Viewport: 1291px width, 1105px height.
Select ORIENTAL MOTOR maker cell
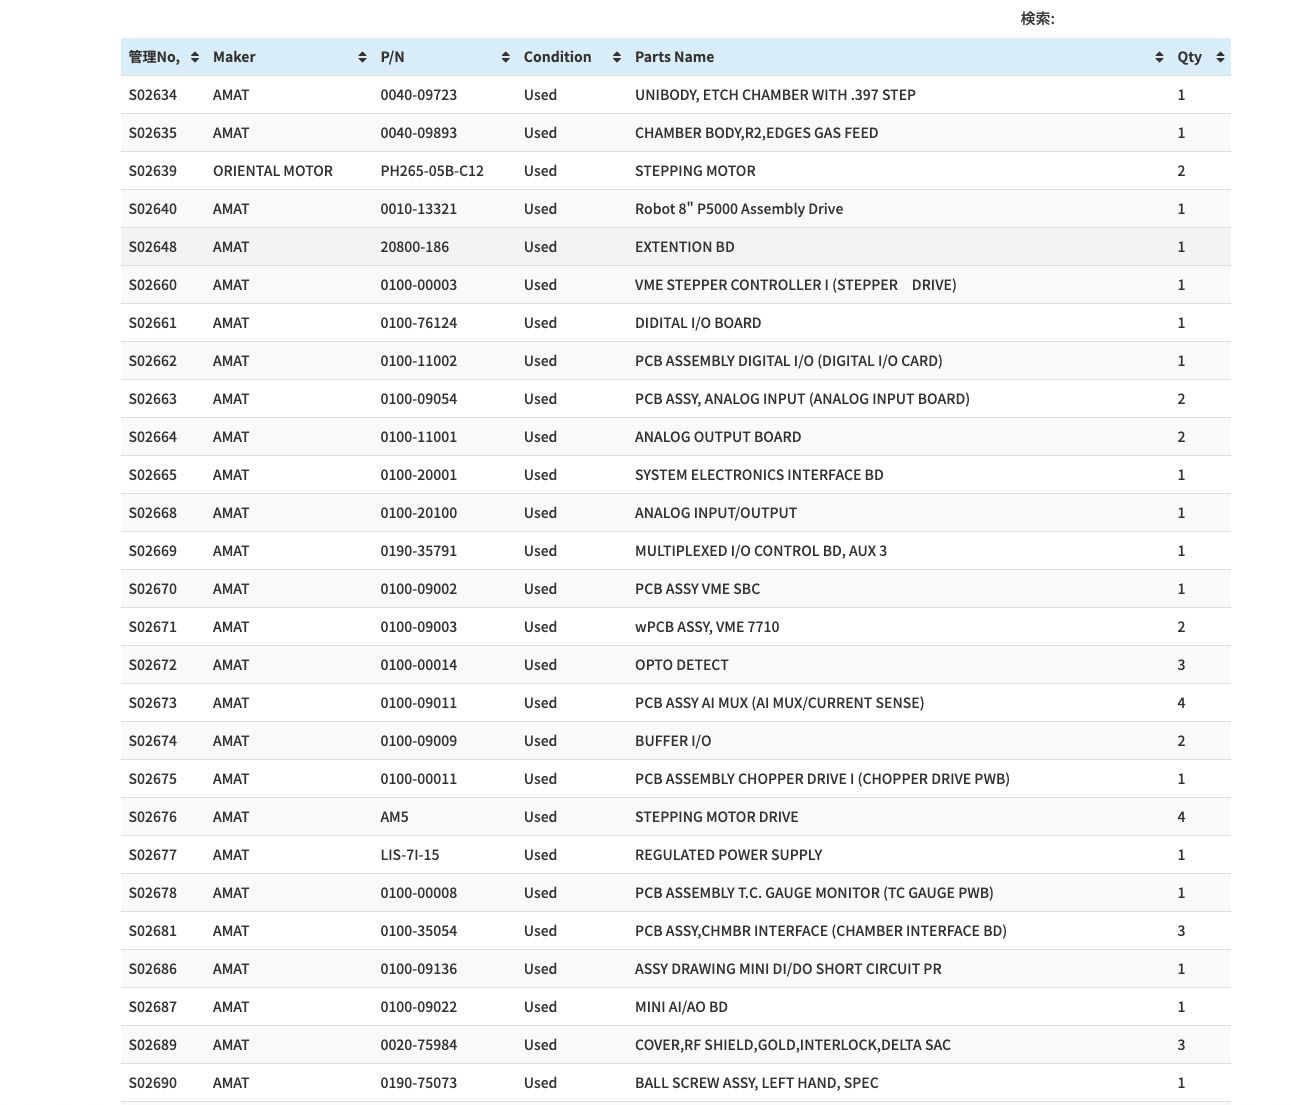coord(273,171)
